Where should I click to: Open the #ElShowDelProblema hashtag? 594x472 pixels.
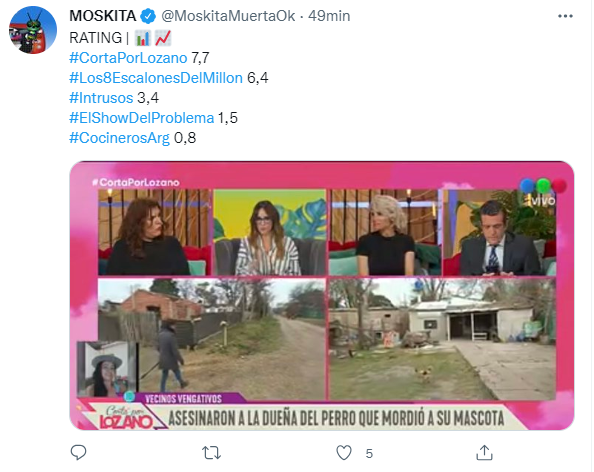[142, 118]
